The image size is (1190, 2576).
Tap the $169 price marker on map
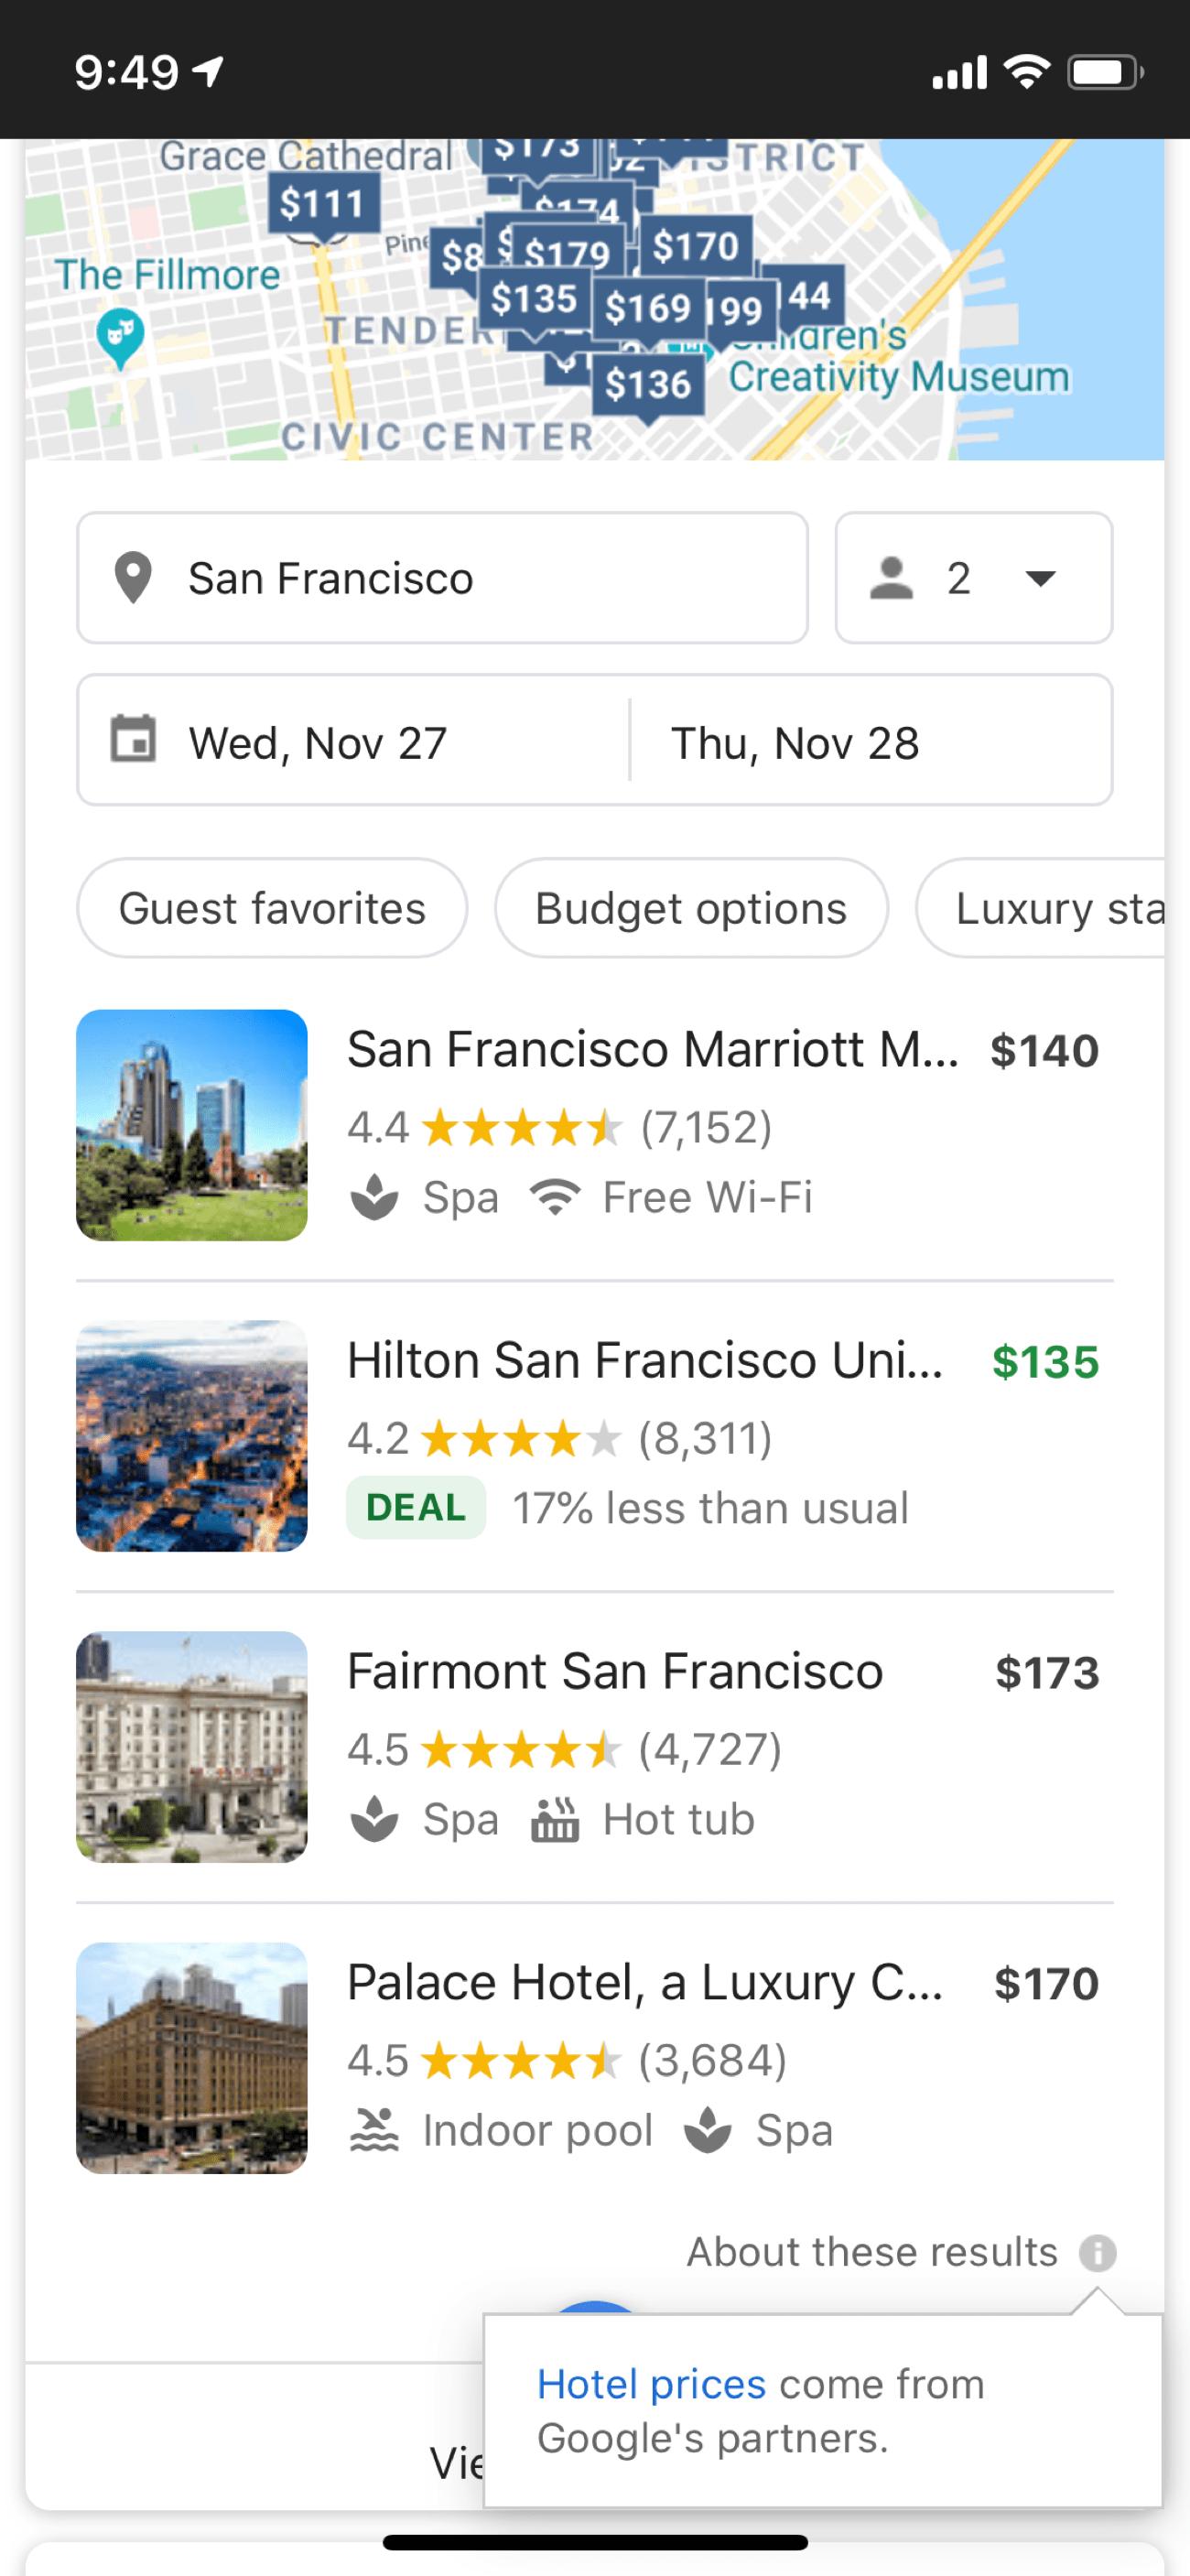647,308
